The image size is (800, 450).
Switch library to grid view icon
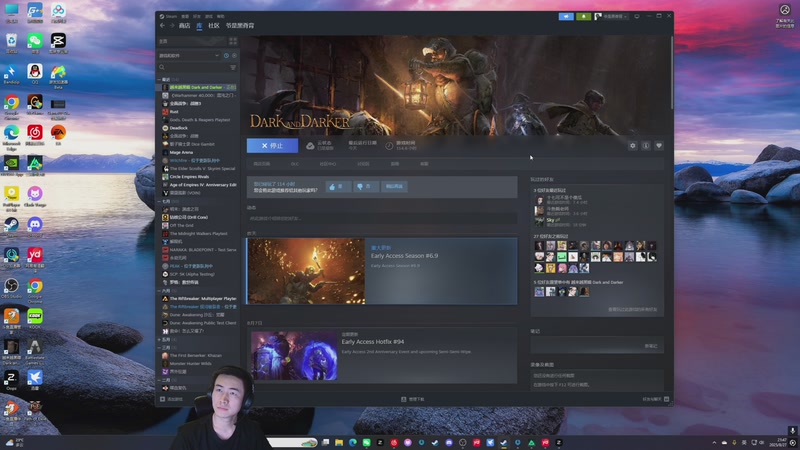[x=233, y=41]
